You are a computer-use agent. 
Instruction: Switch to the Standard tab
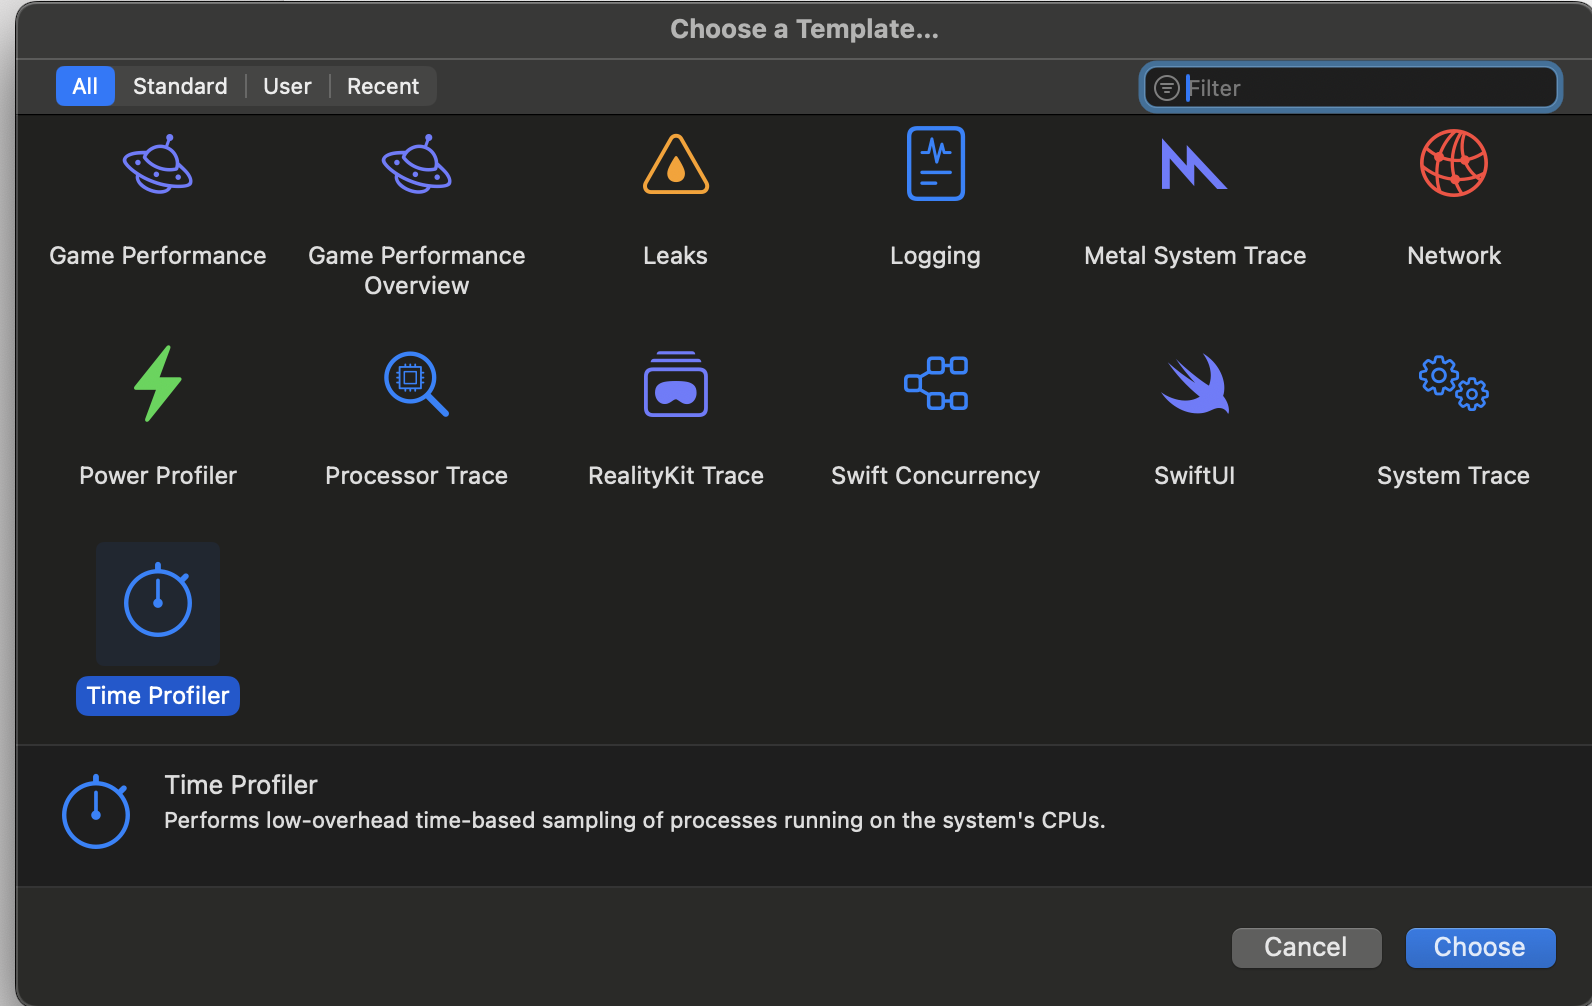click(x=180, y=86)
